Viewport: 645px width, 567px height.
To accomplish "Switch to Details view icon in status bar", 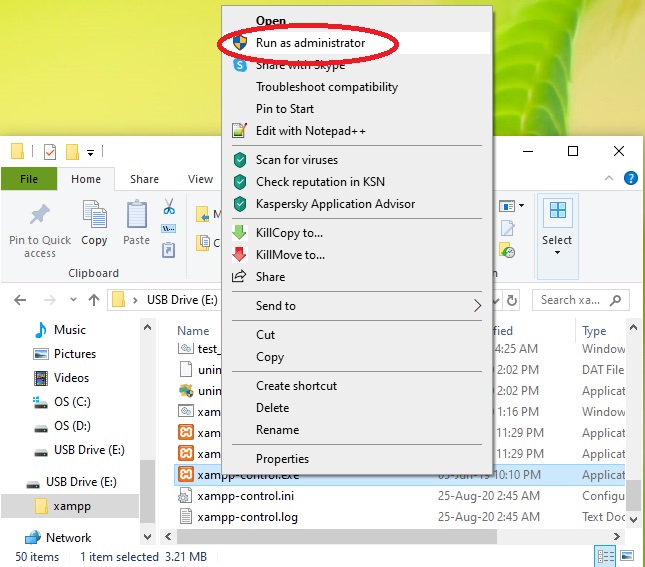I will click(605, 557).
